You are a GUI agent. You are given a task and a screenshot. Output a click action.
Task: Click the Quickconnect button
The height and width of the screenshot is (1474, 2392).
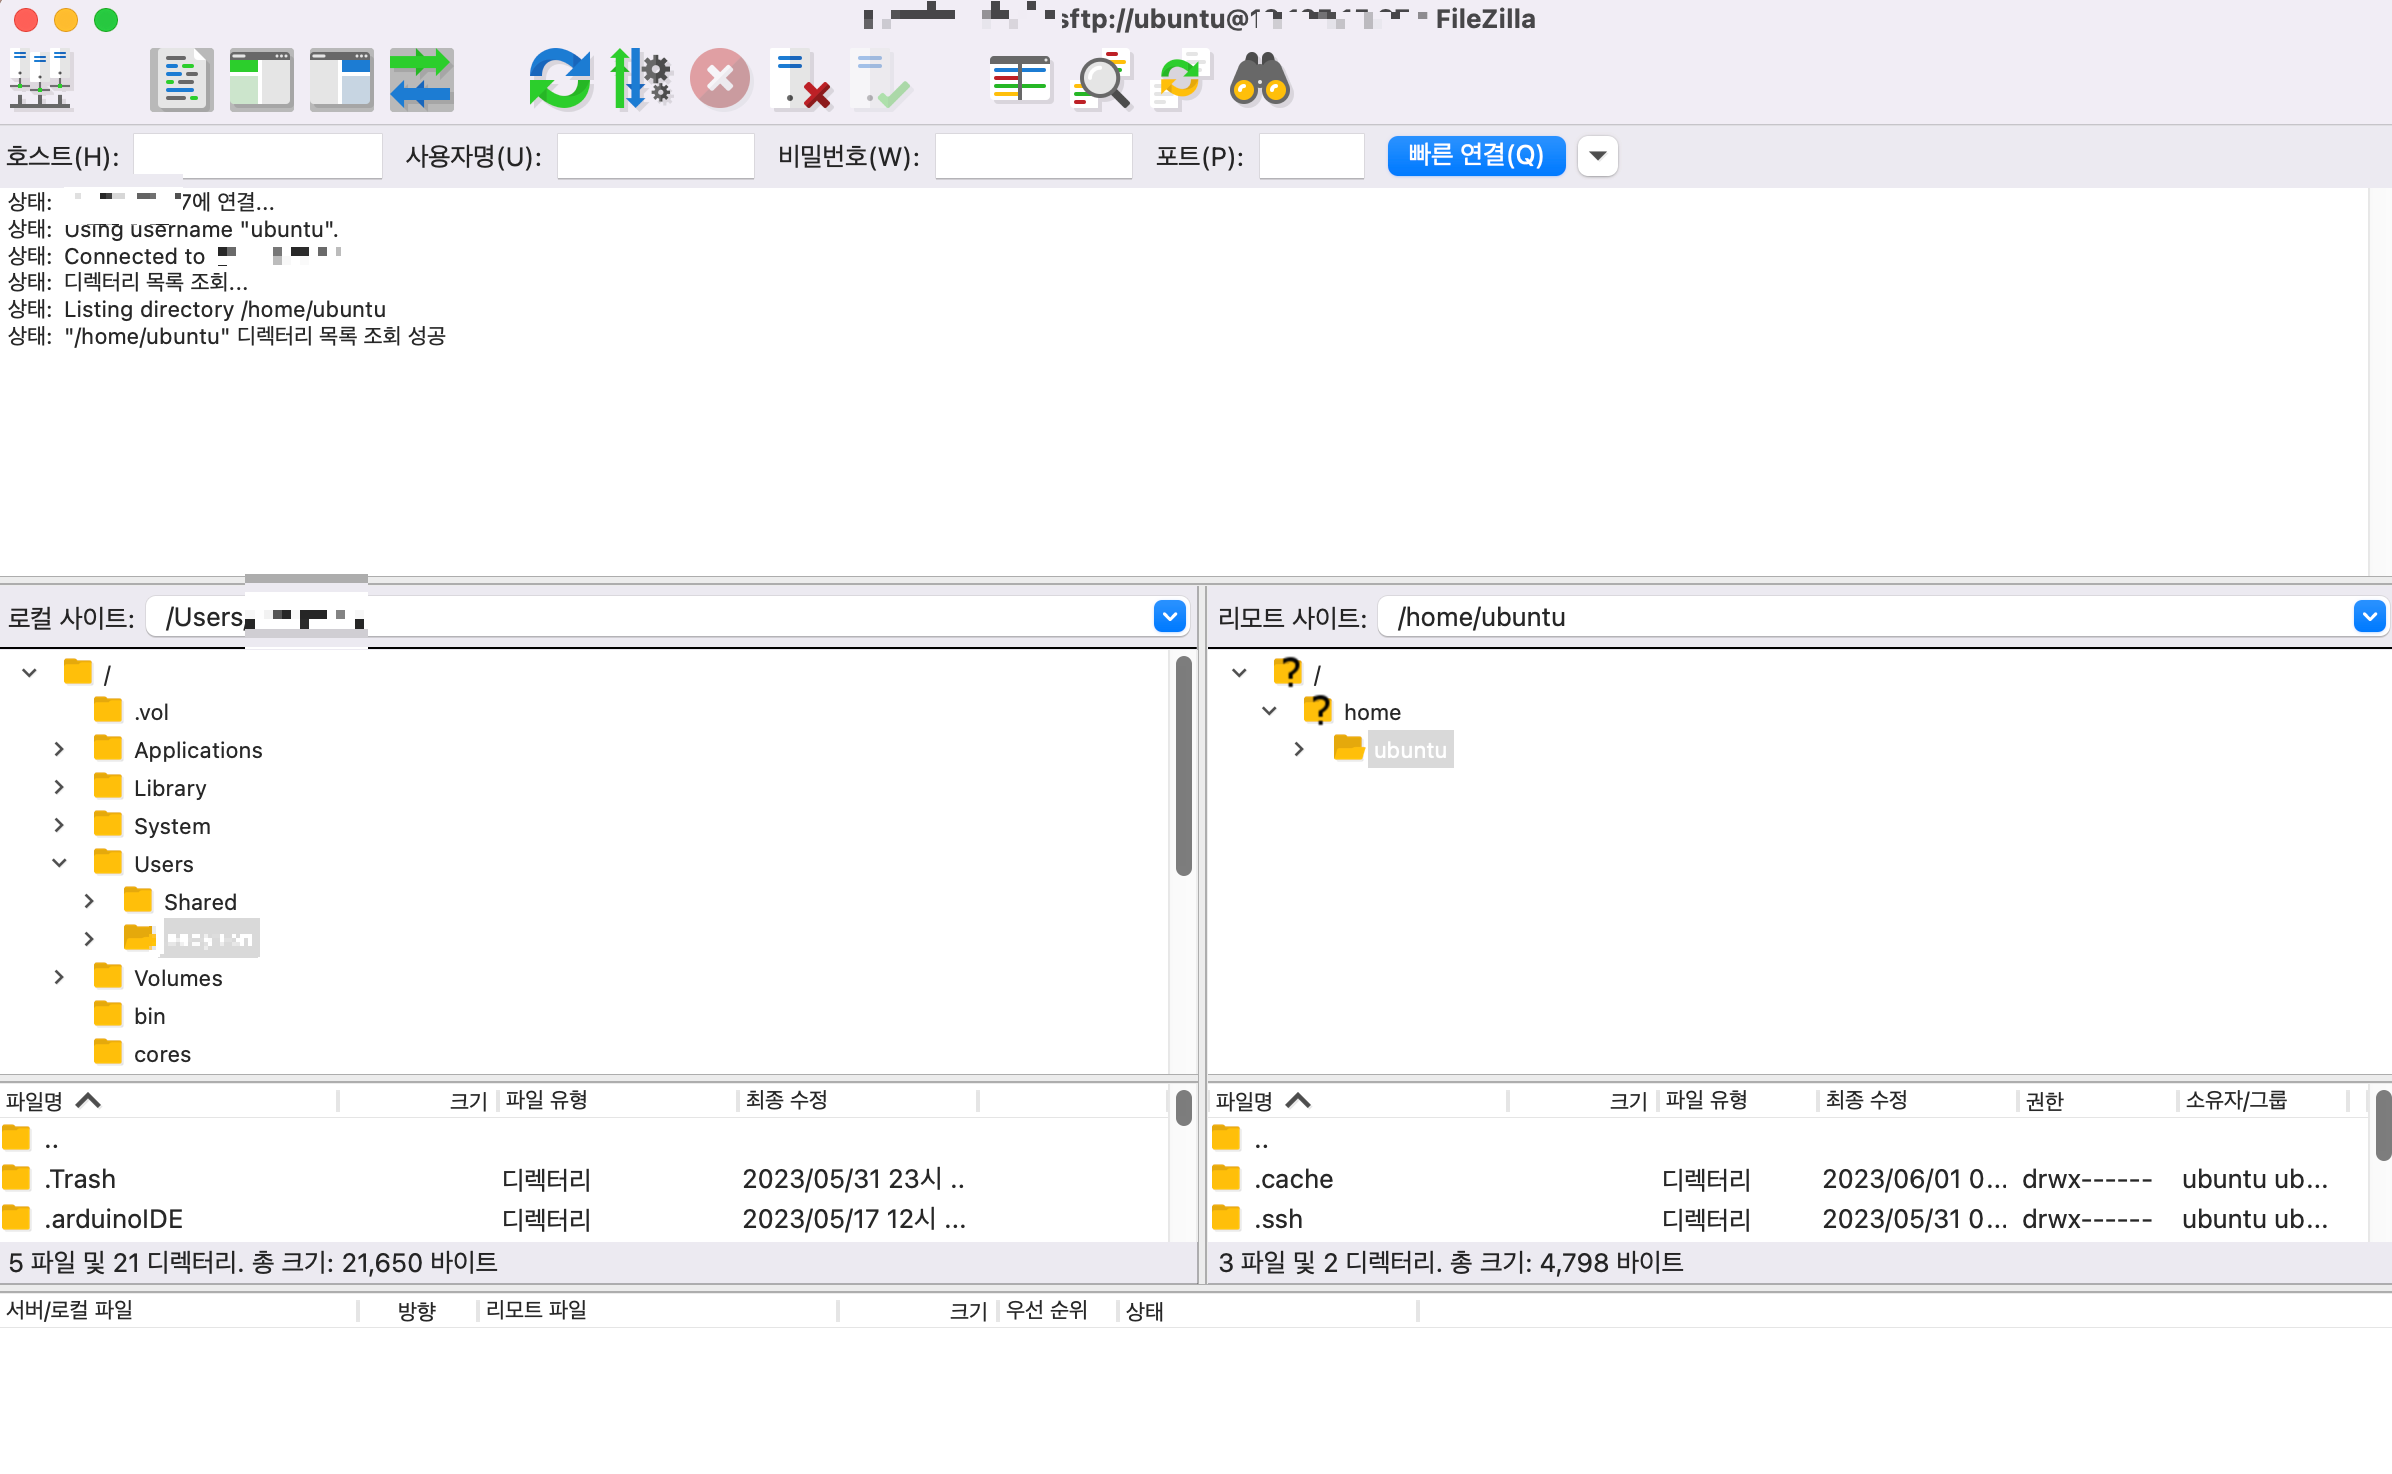pyautogui.click(x=1475, y=155)
